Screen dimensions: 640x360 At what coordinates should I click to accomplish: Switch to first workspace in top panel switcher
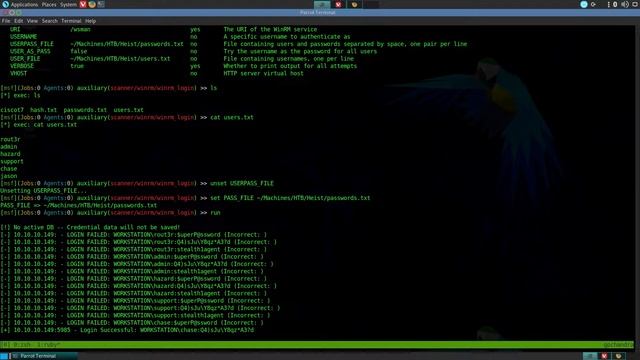click(x=322, y=4)
